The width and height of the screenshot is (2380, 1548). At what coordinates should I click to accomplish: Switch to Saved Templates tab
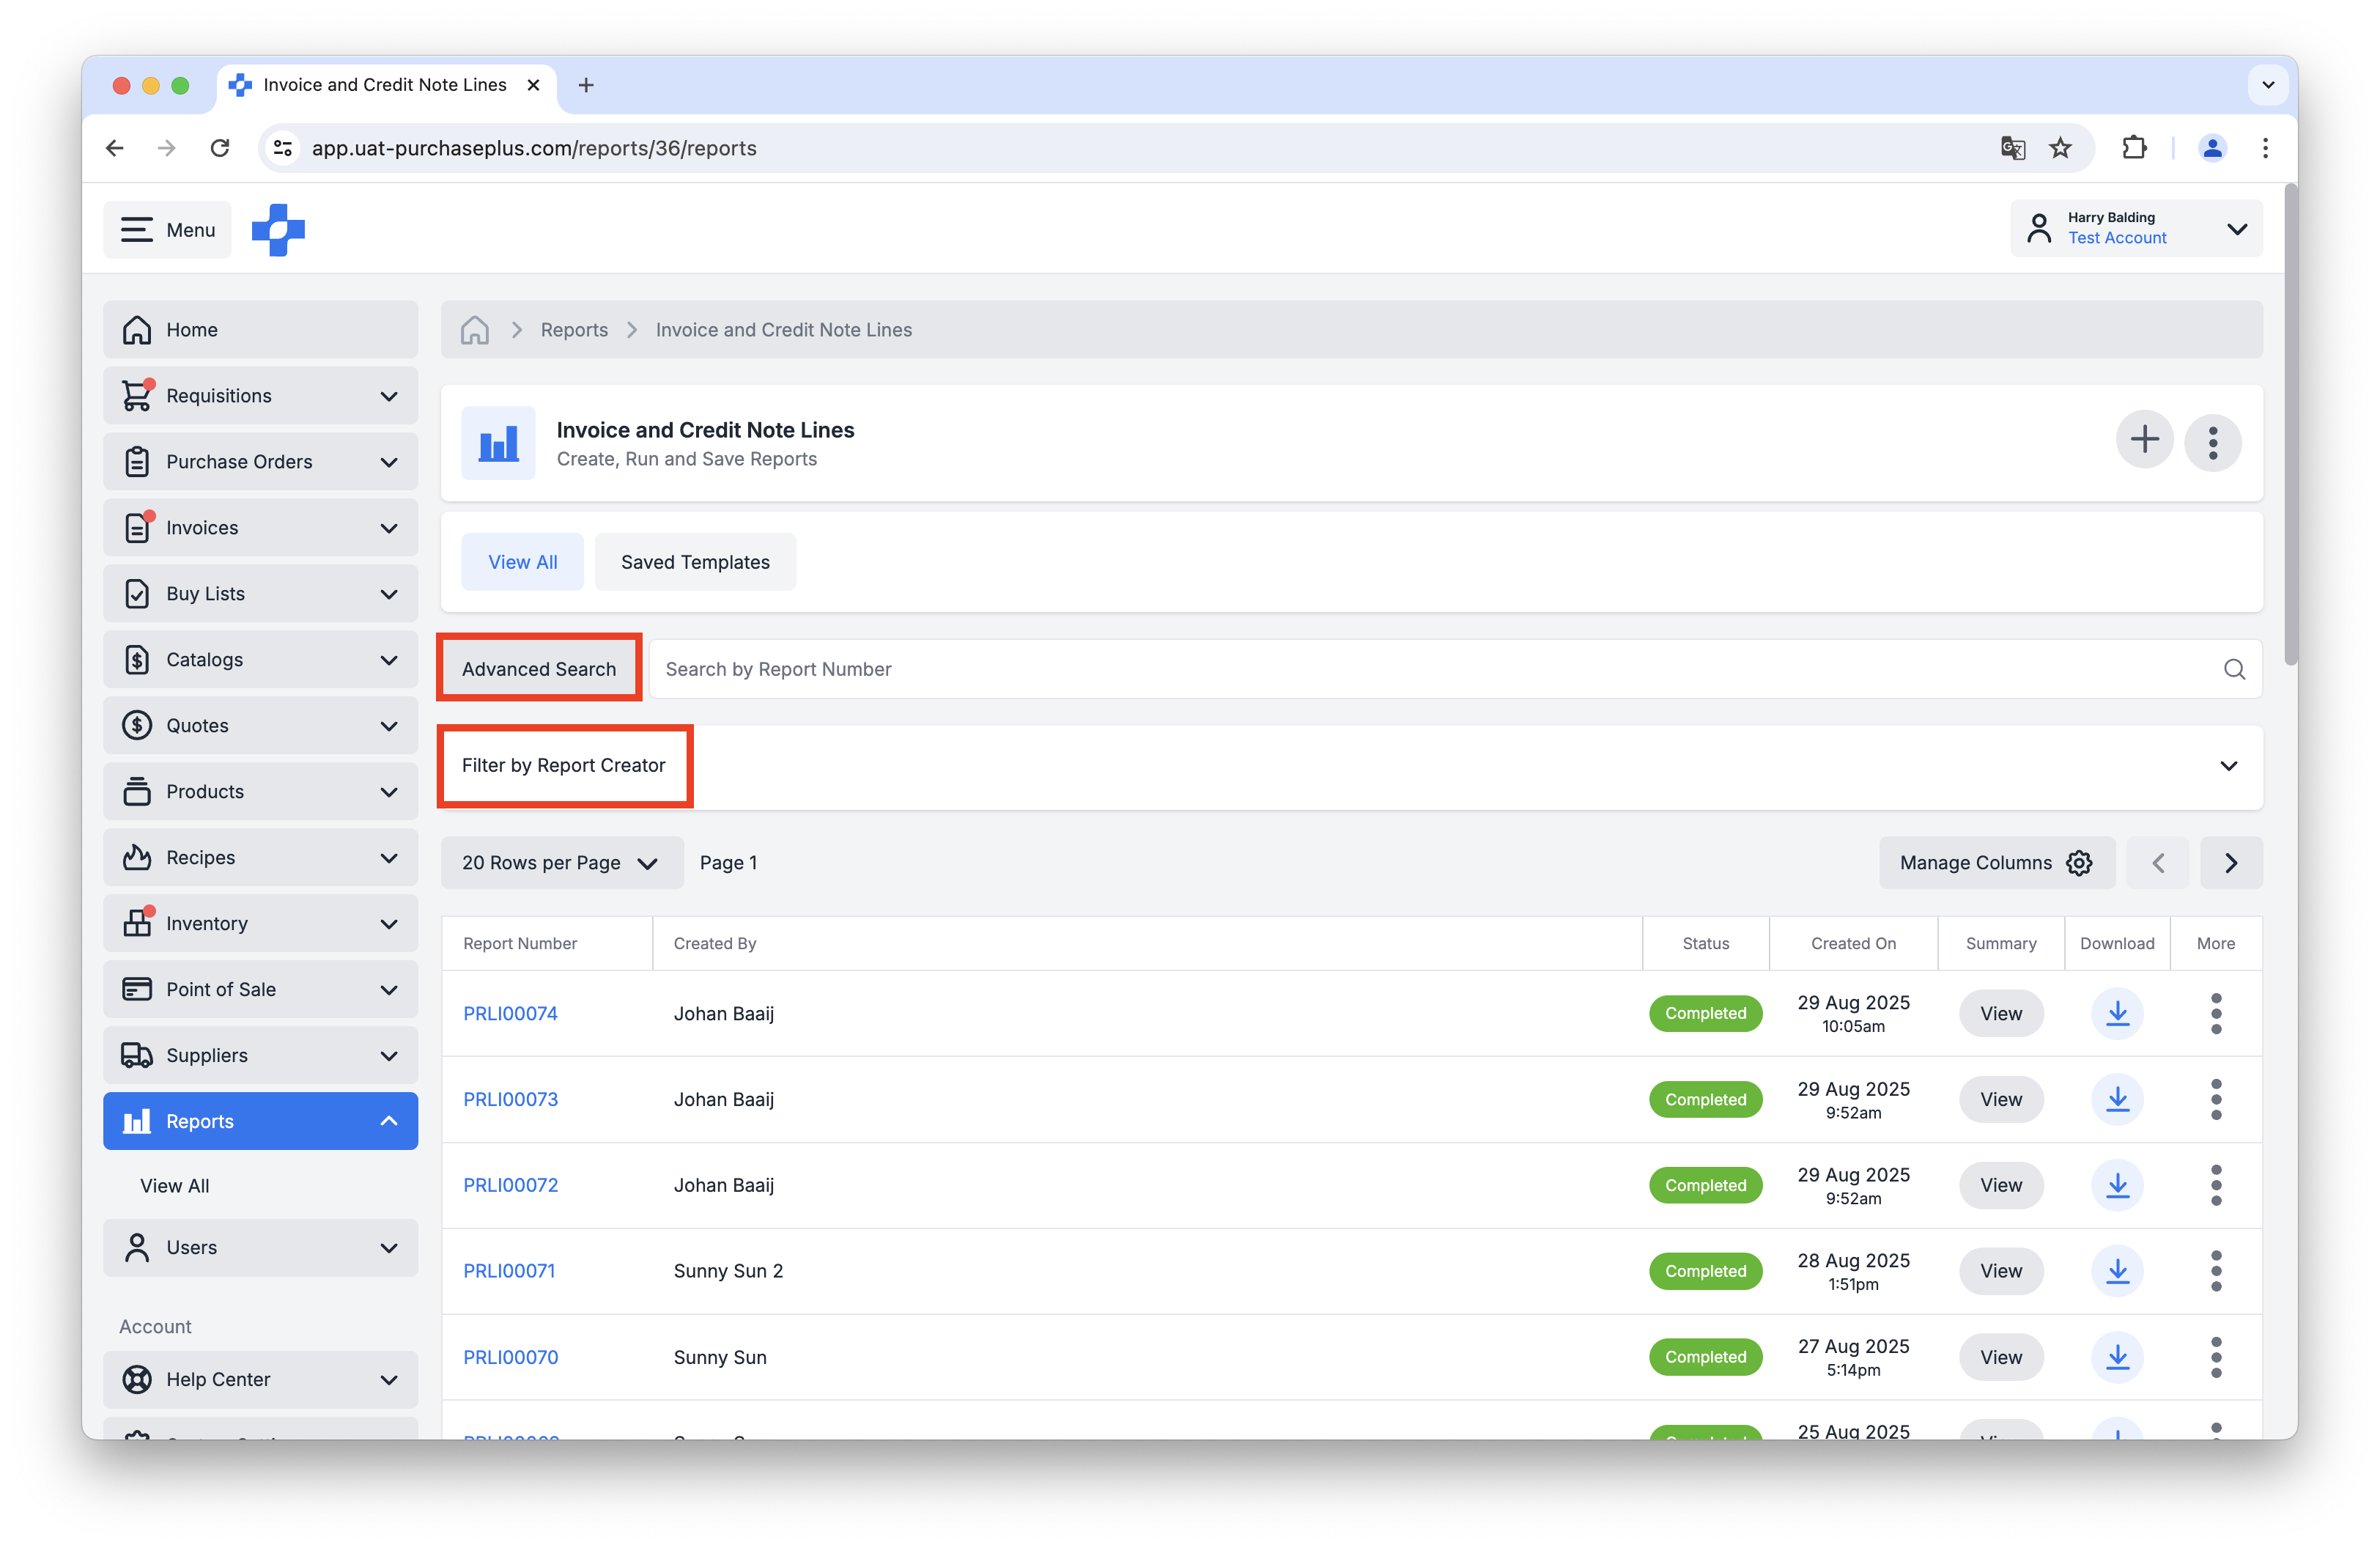(x=695, y=562)
